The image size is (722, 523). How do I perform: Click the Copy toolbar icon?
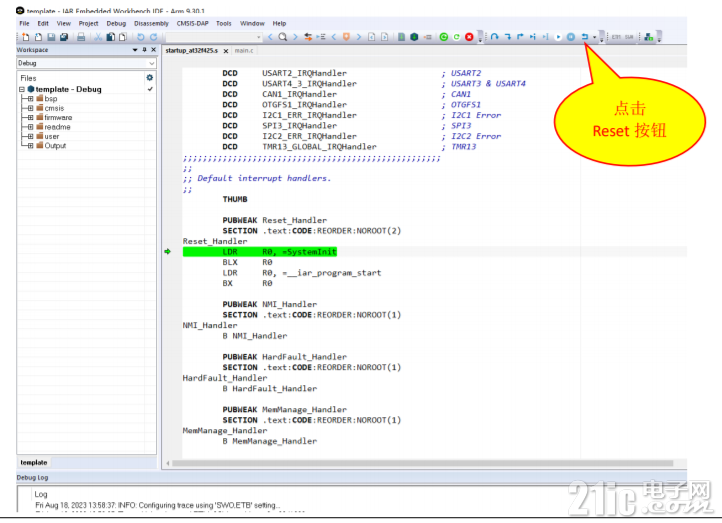[111, 37]
